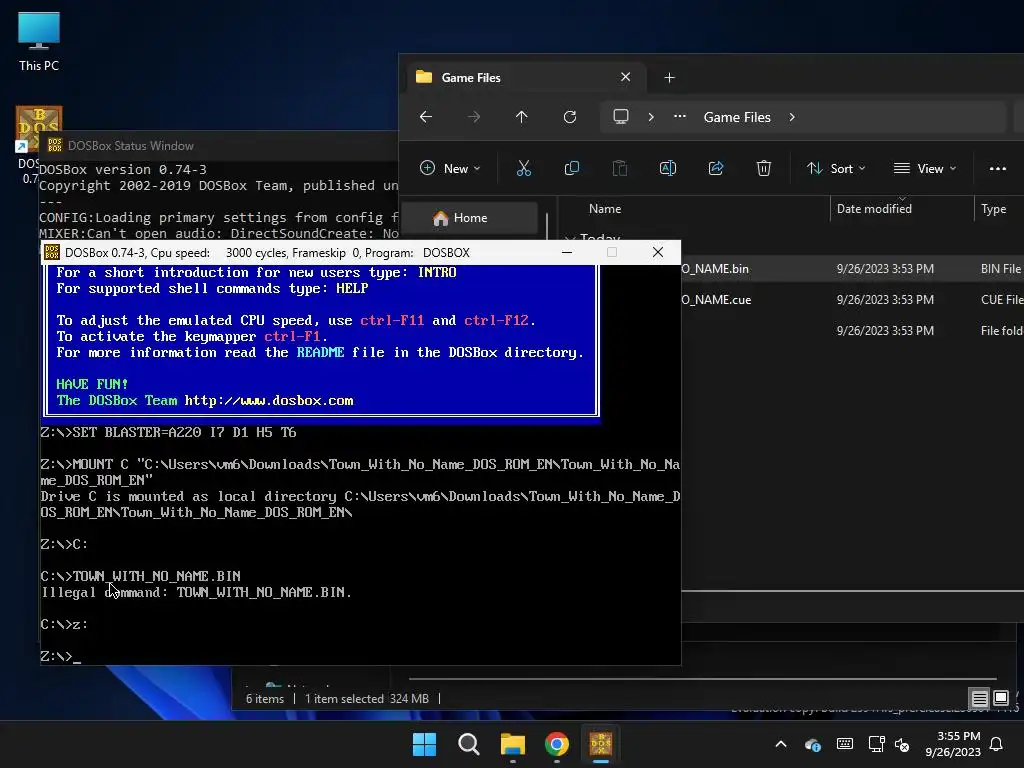
Task: Open the Sort dropdown menu
Action: tap(836, 168)
